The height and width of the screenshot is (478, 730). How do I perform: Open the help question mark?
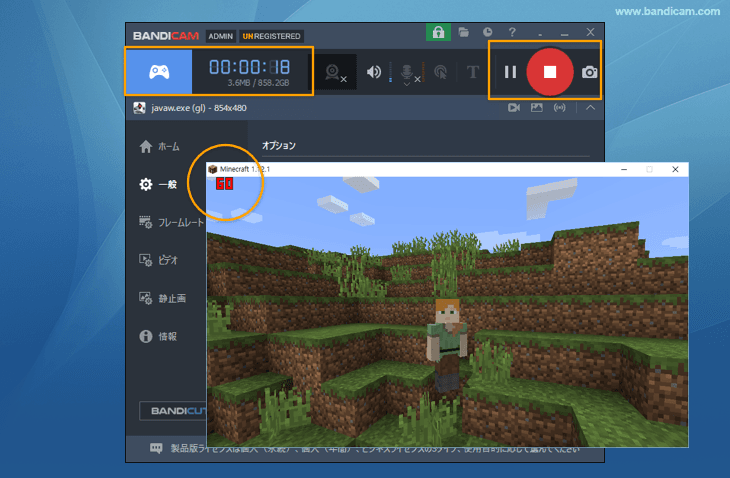pos(512,33)
